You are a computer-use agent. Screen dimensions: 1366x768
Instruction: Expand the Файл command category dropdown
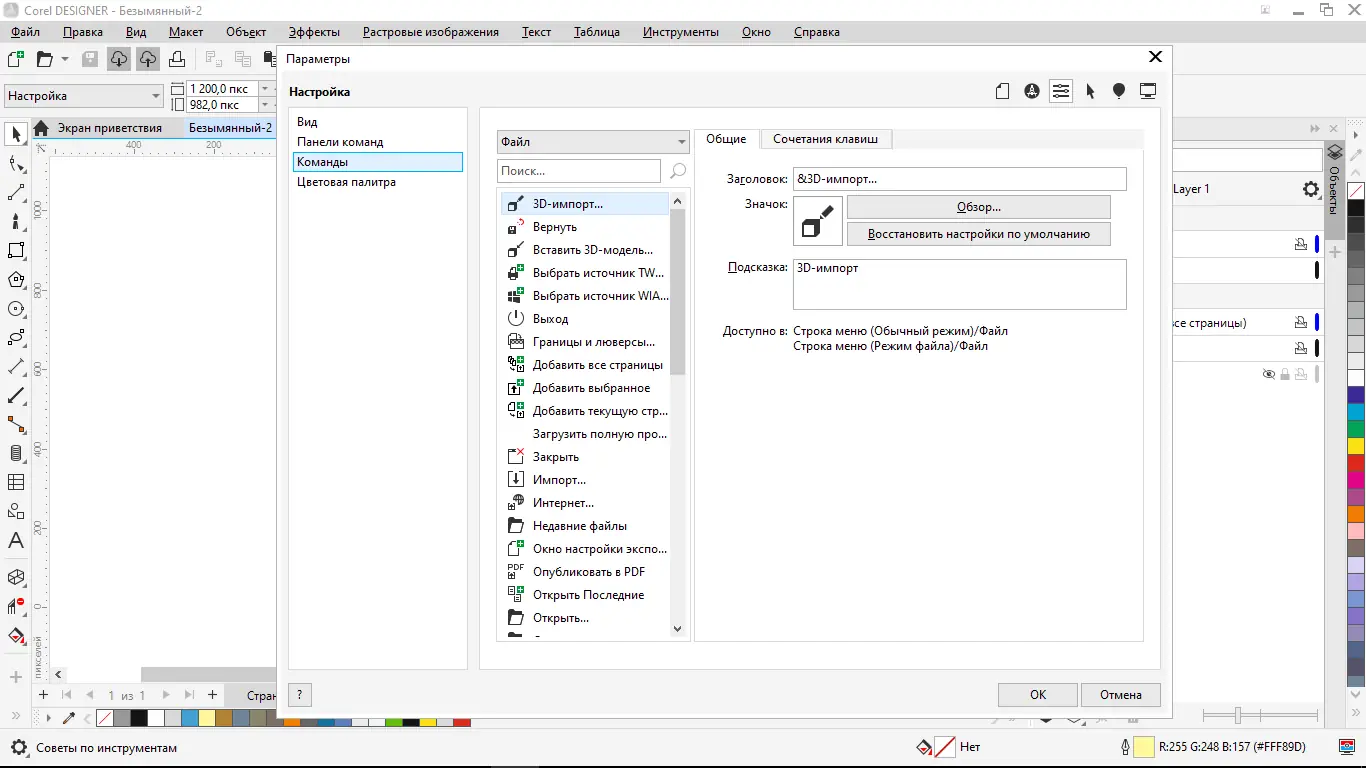click(593, 142)
